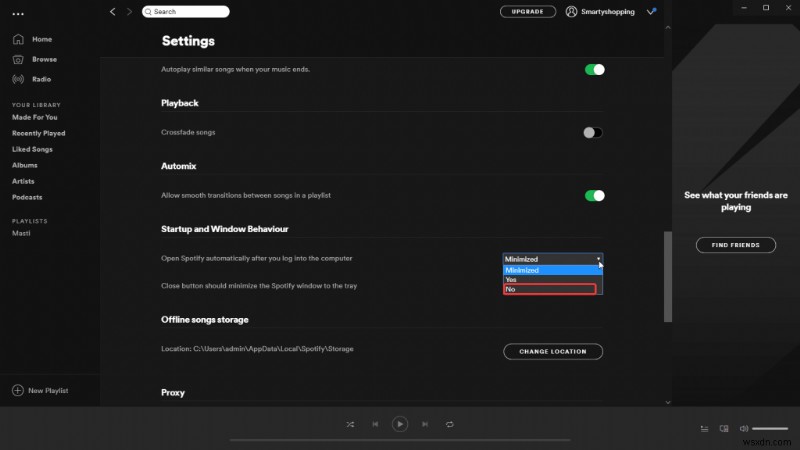Toggle the repeat icon
The height and width of the screenshot is (450, 800).
[449, 424]
